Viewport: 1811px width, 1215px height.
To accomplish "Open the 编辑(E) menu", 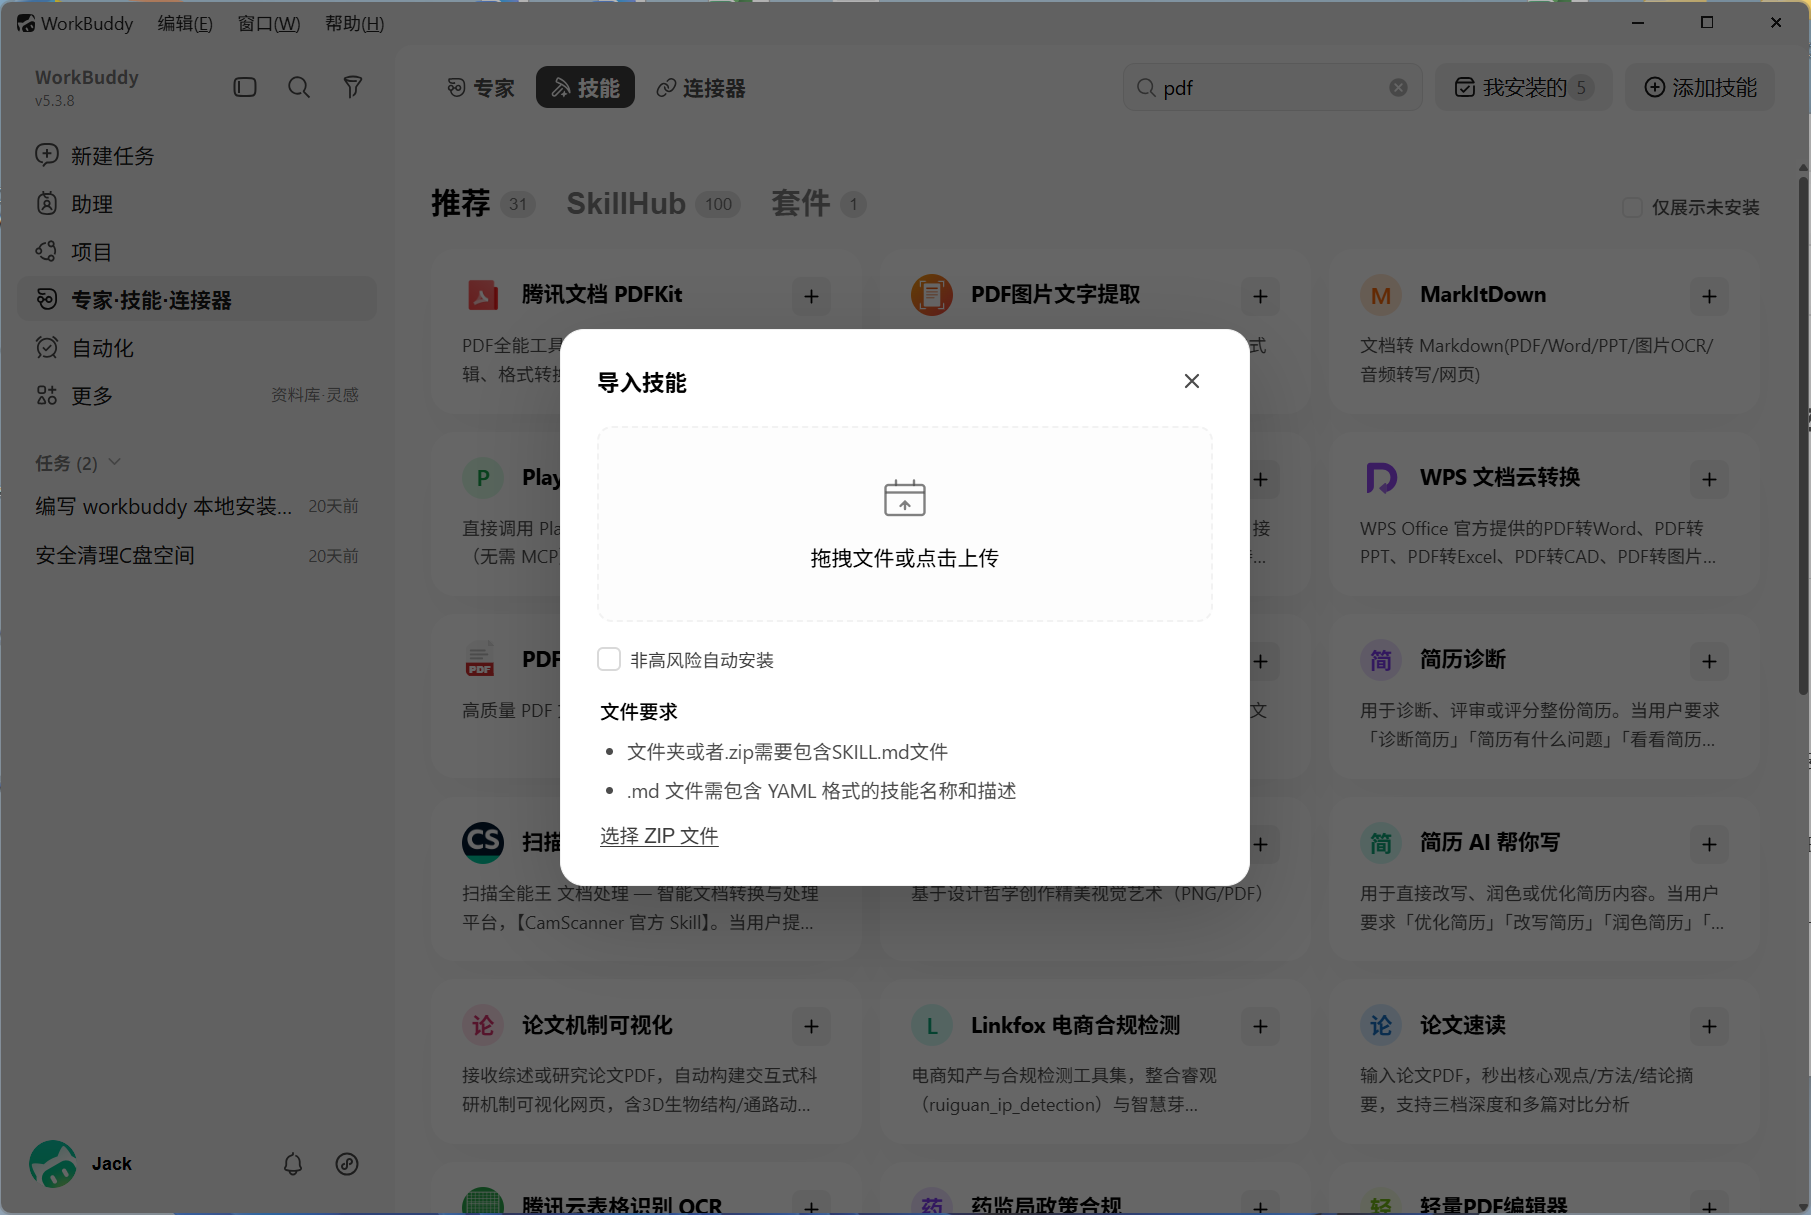I will pyautogui.click(x=185, y=23).
